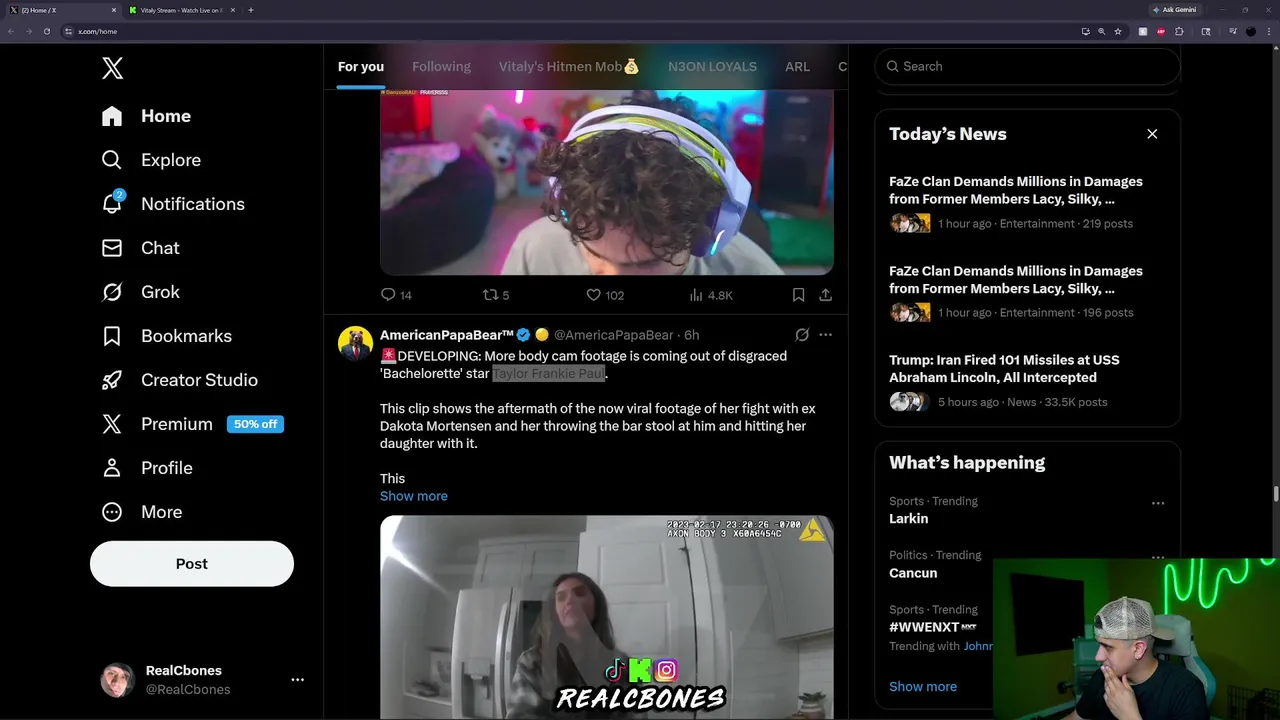
Task: Share the streamer video post
Action: pos(825,295)
